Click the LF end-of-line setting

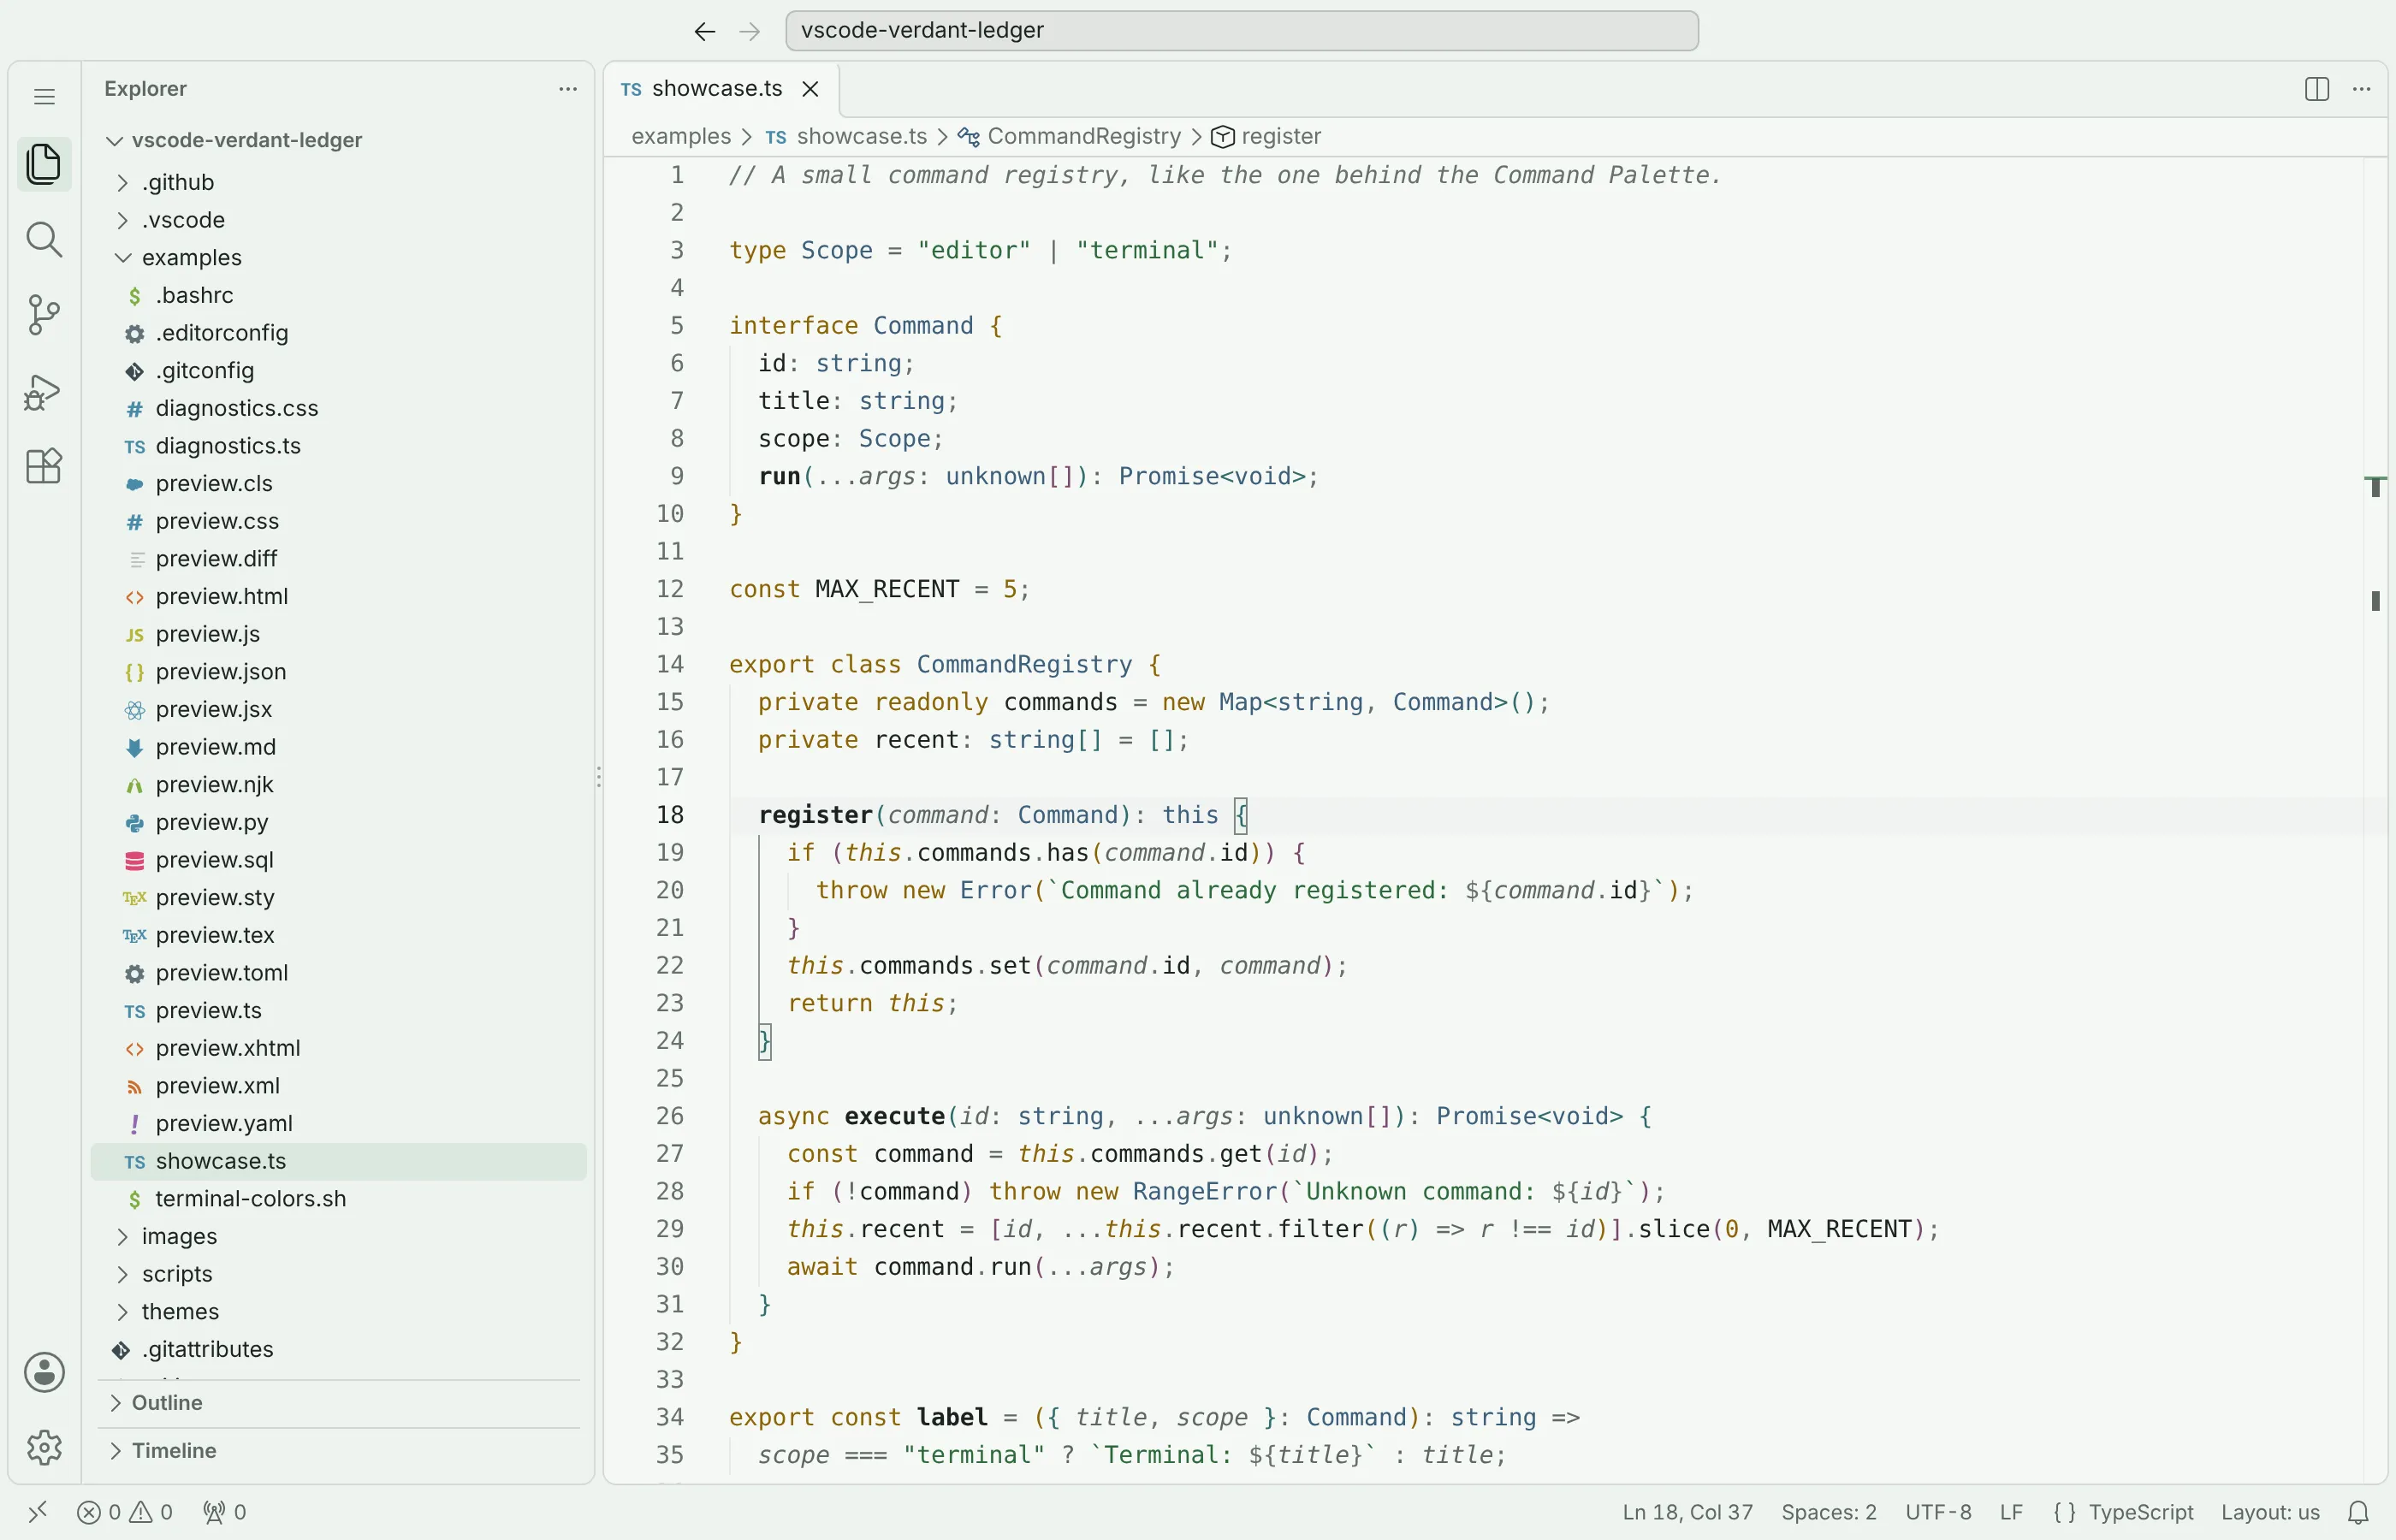[2012, 1512]
